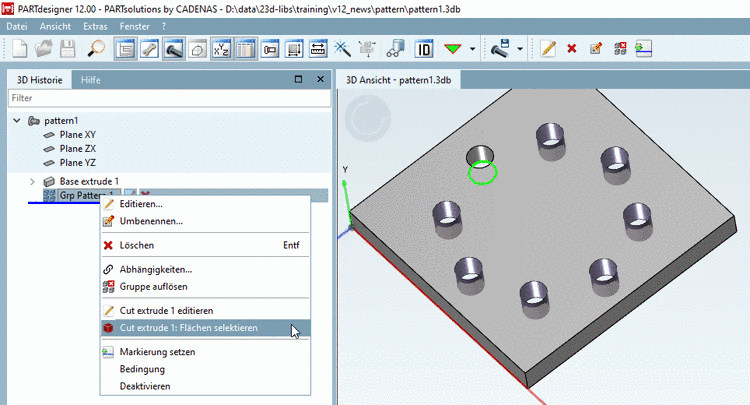Click the ID toolbar icon
This screenshot has height=405, width=750.
[x=424, y=49]
